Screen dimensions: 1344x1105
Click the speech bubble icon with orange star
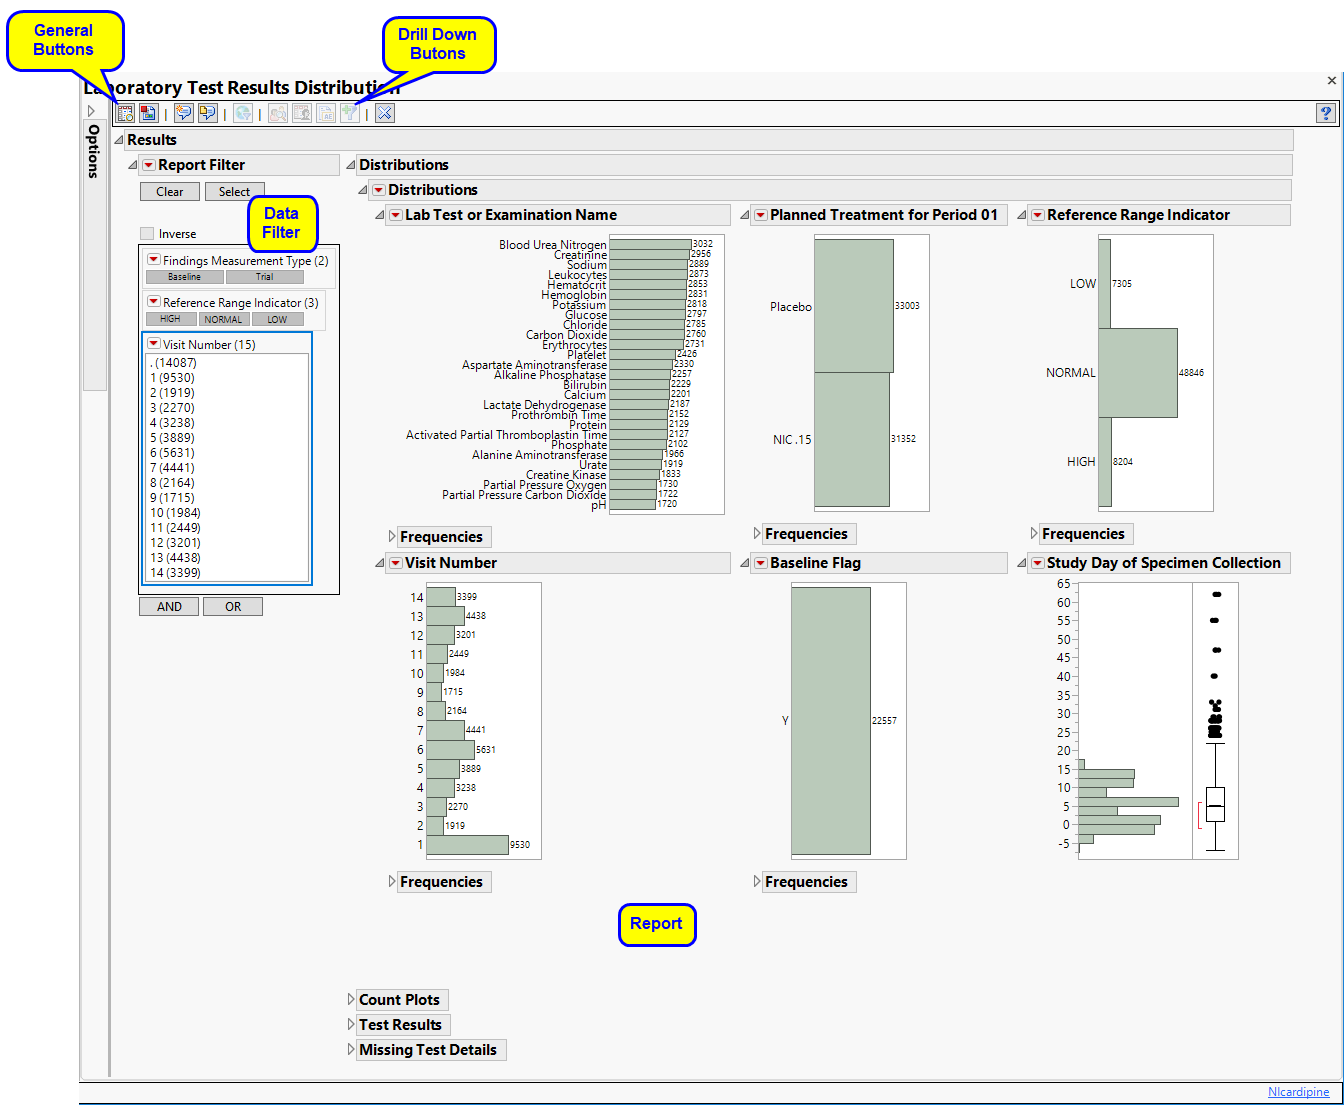184,114
